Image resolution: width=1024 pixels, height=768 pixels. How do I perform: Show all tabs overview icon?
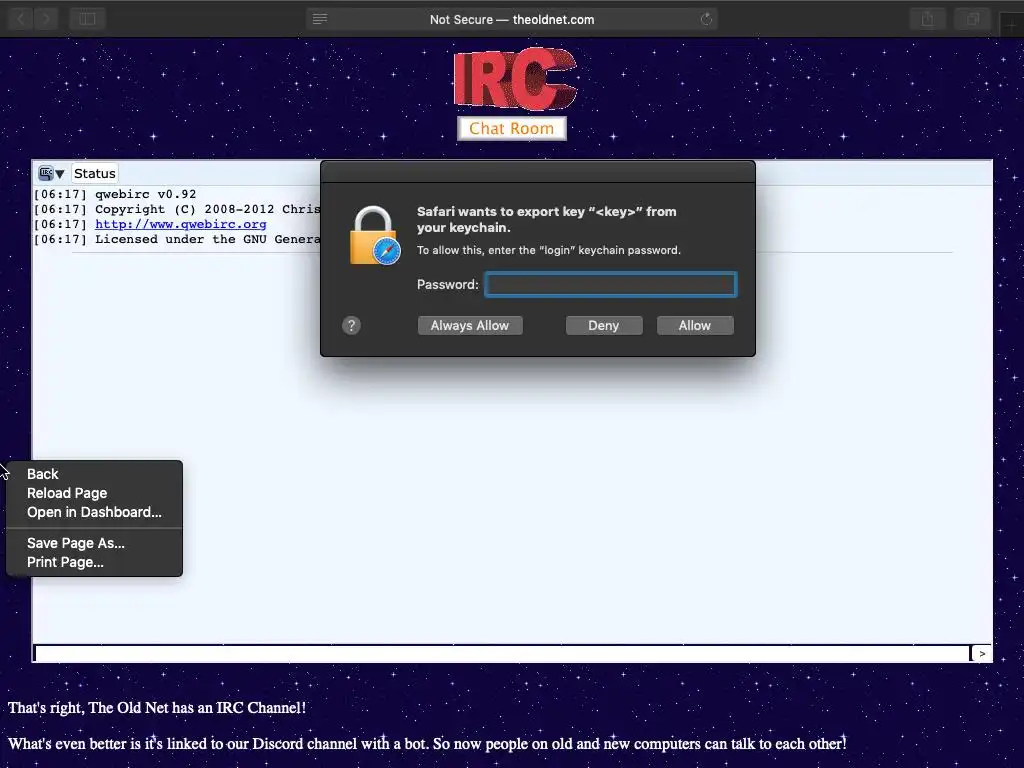pos(972,19)
